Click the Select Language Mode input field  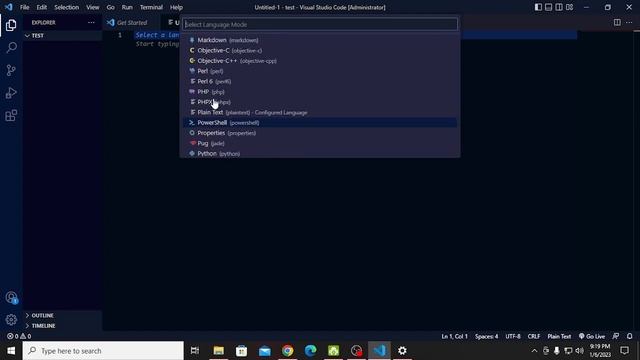pos(320,24)
